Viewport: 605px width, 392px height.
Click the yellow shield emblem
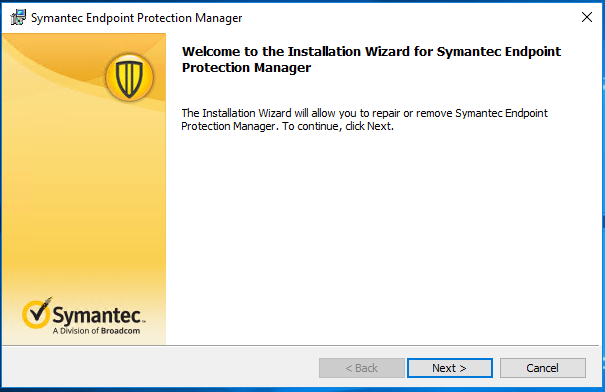130,77
